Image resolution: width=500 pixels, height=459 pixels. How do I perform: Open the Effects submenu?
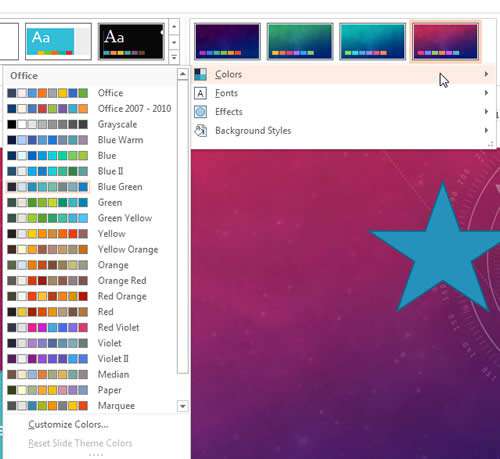(343, 112)
